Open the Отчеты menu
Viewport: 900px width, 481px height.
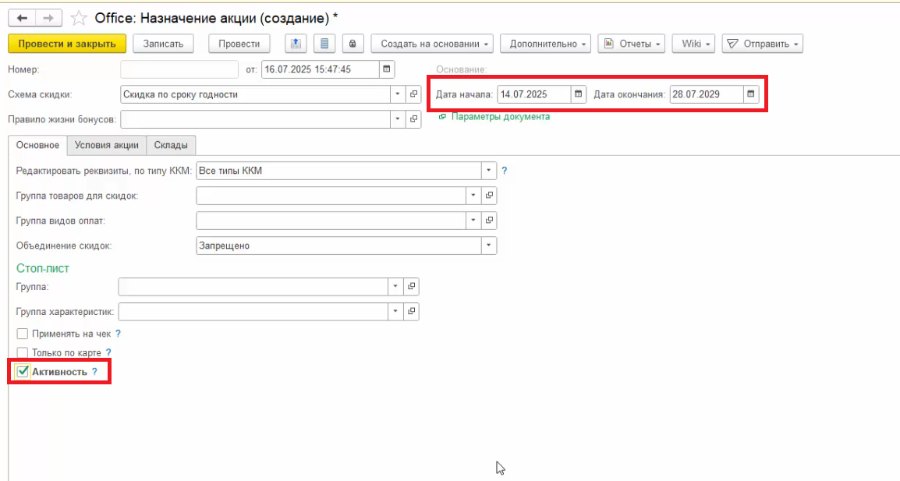631,44
